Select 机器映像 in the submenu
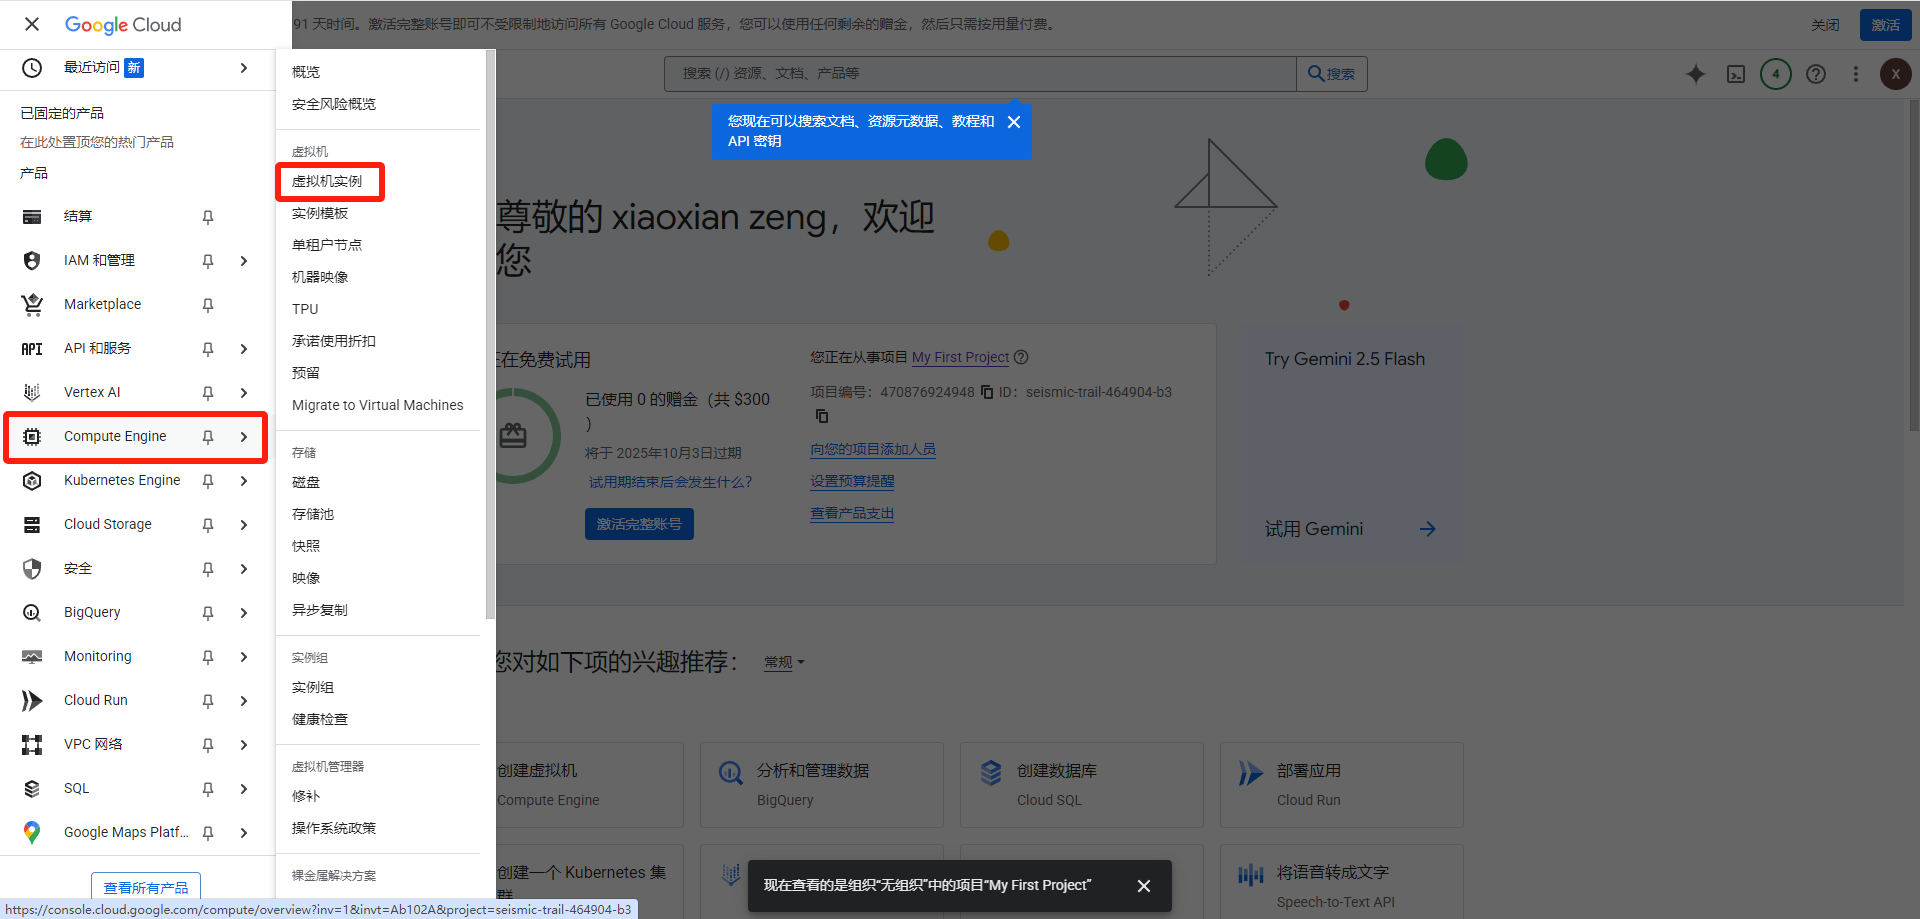Image resolution: width=1920 pixels, height=919 pixels. coord(320,277)
